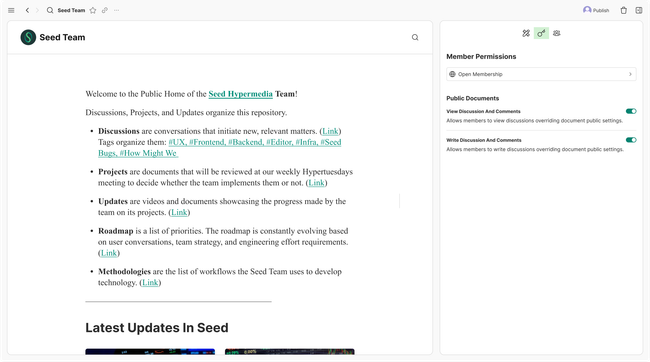650x362 pixels.
Task: Turn off Write Discussion And Comments
Action: 631,140
